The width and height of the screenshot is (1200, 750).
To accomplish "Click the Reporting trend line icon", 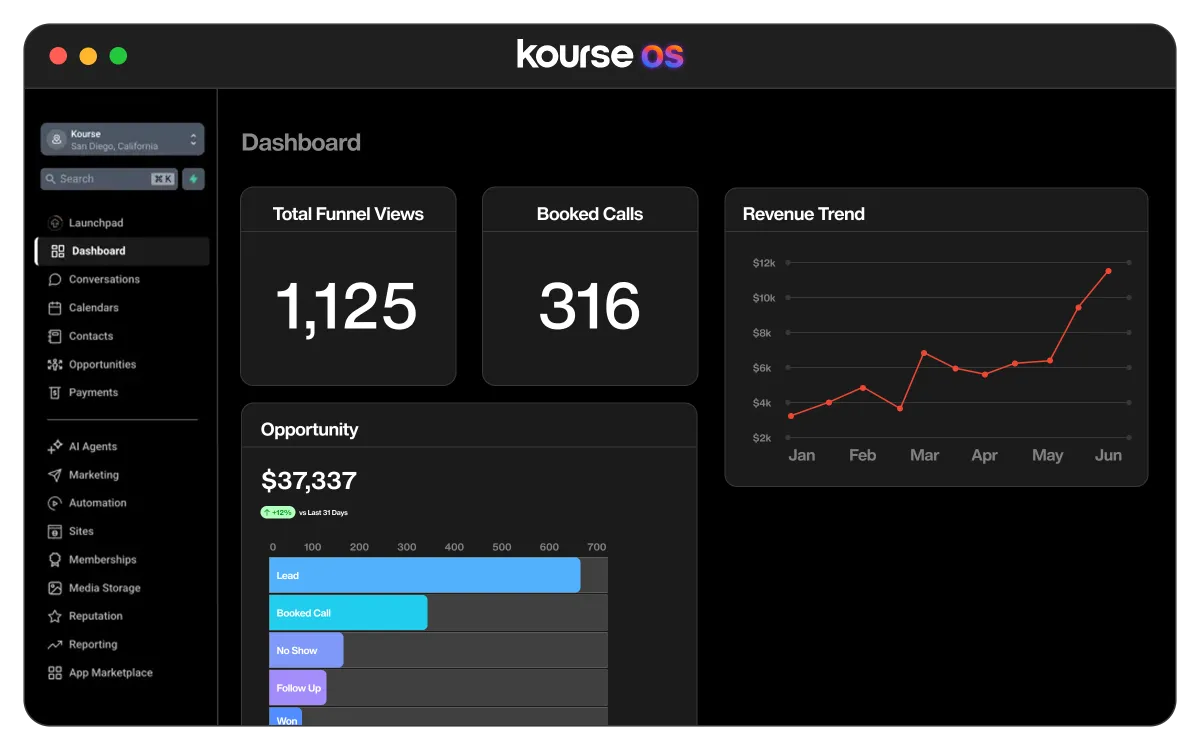I will [55, 645].
